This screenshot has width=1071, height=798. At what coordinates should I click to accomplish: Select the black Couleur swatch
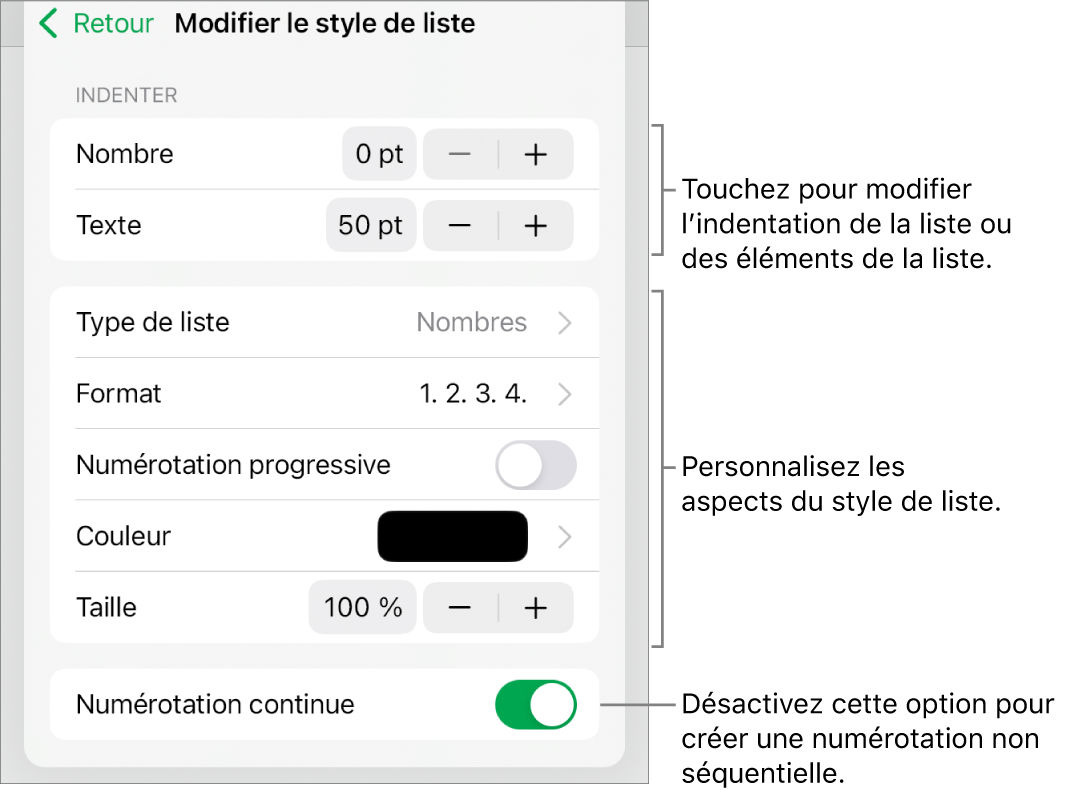tap(452, 536)
